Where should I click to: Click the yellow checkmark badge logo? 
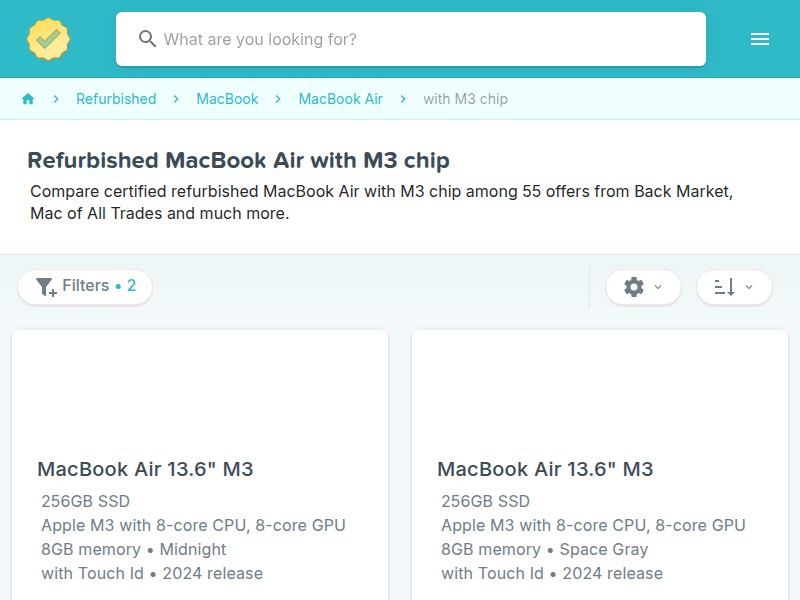[48, 39]
